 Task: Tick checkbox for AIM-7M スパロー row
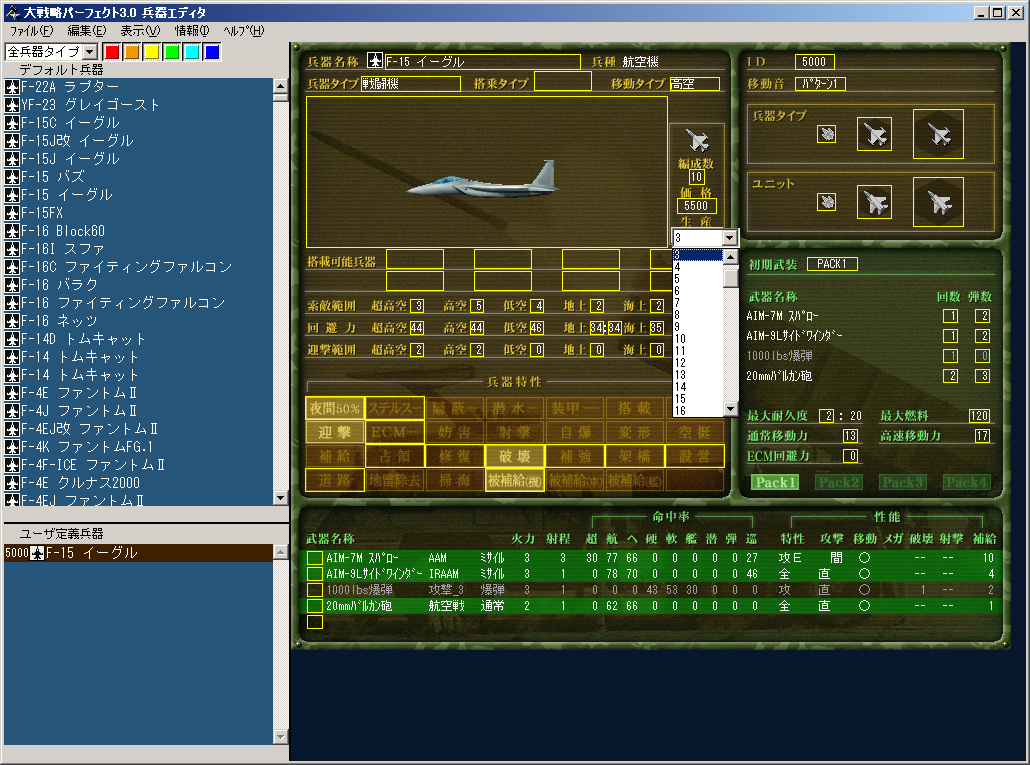tap(315, 557)
